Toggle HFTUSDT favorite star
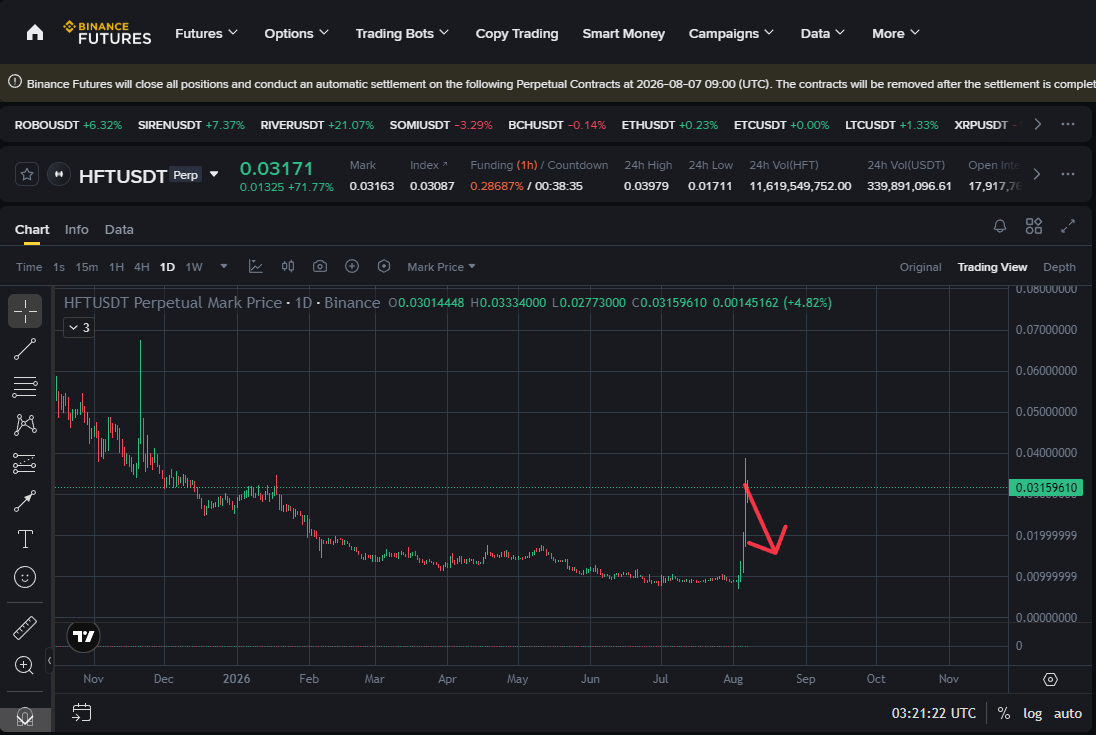 pos(27,174)
